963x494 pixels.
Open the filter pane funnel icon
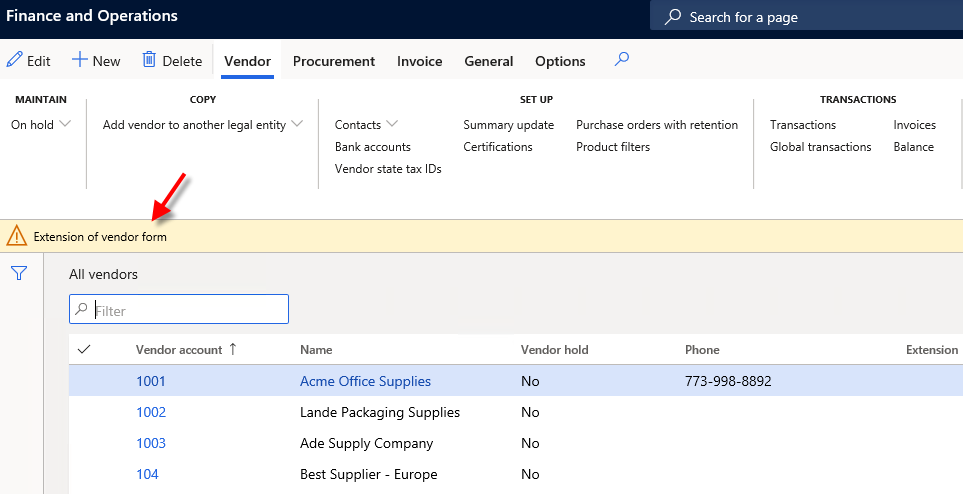pyautogui.click(x=18, y=273)
